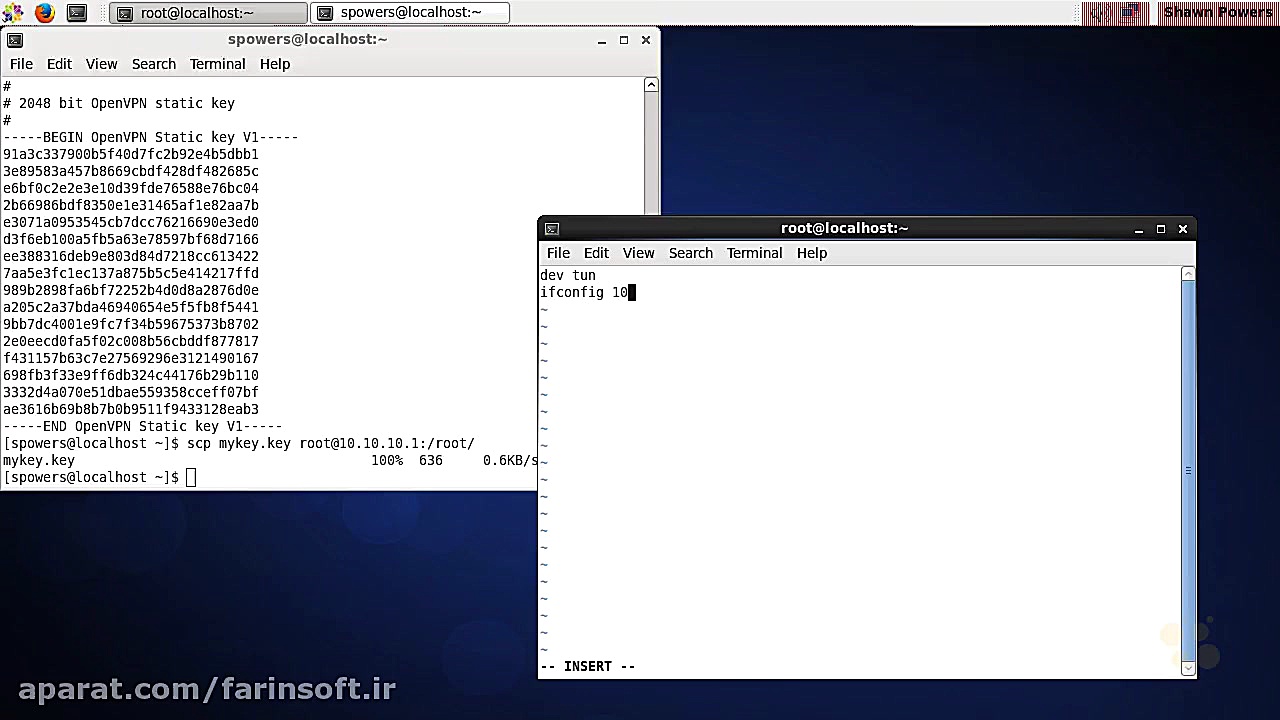
Task: Click the window icon on the spowers taskbar button
Action: tap(324, 13)
